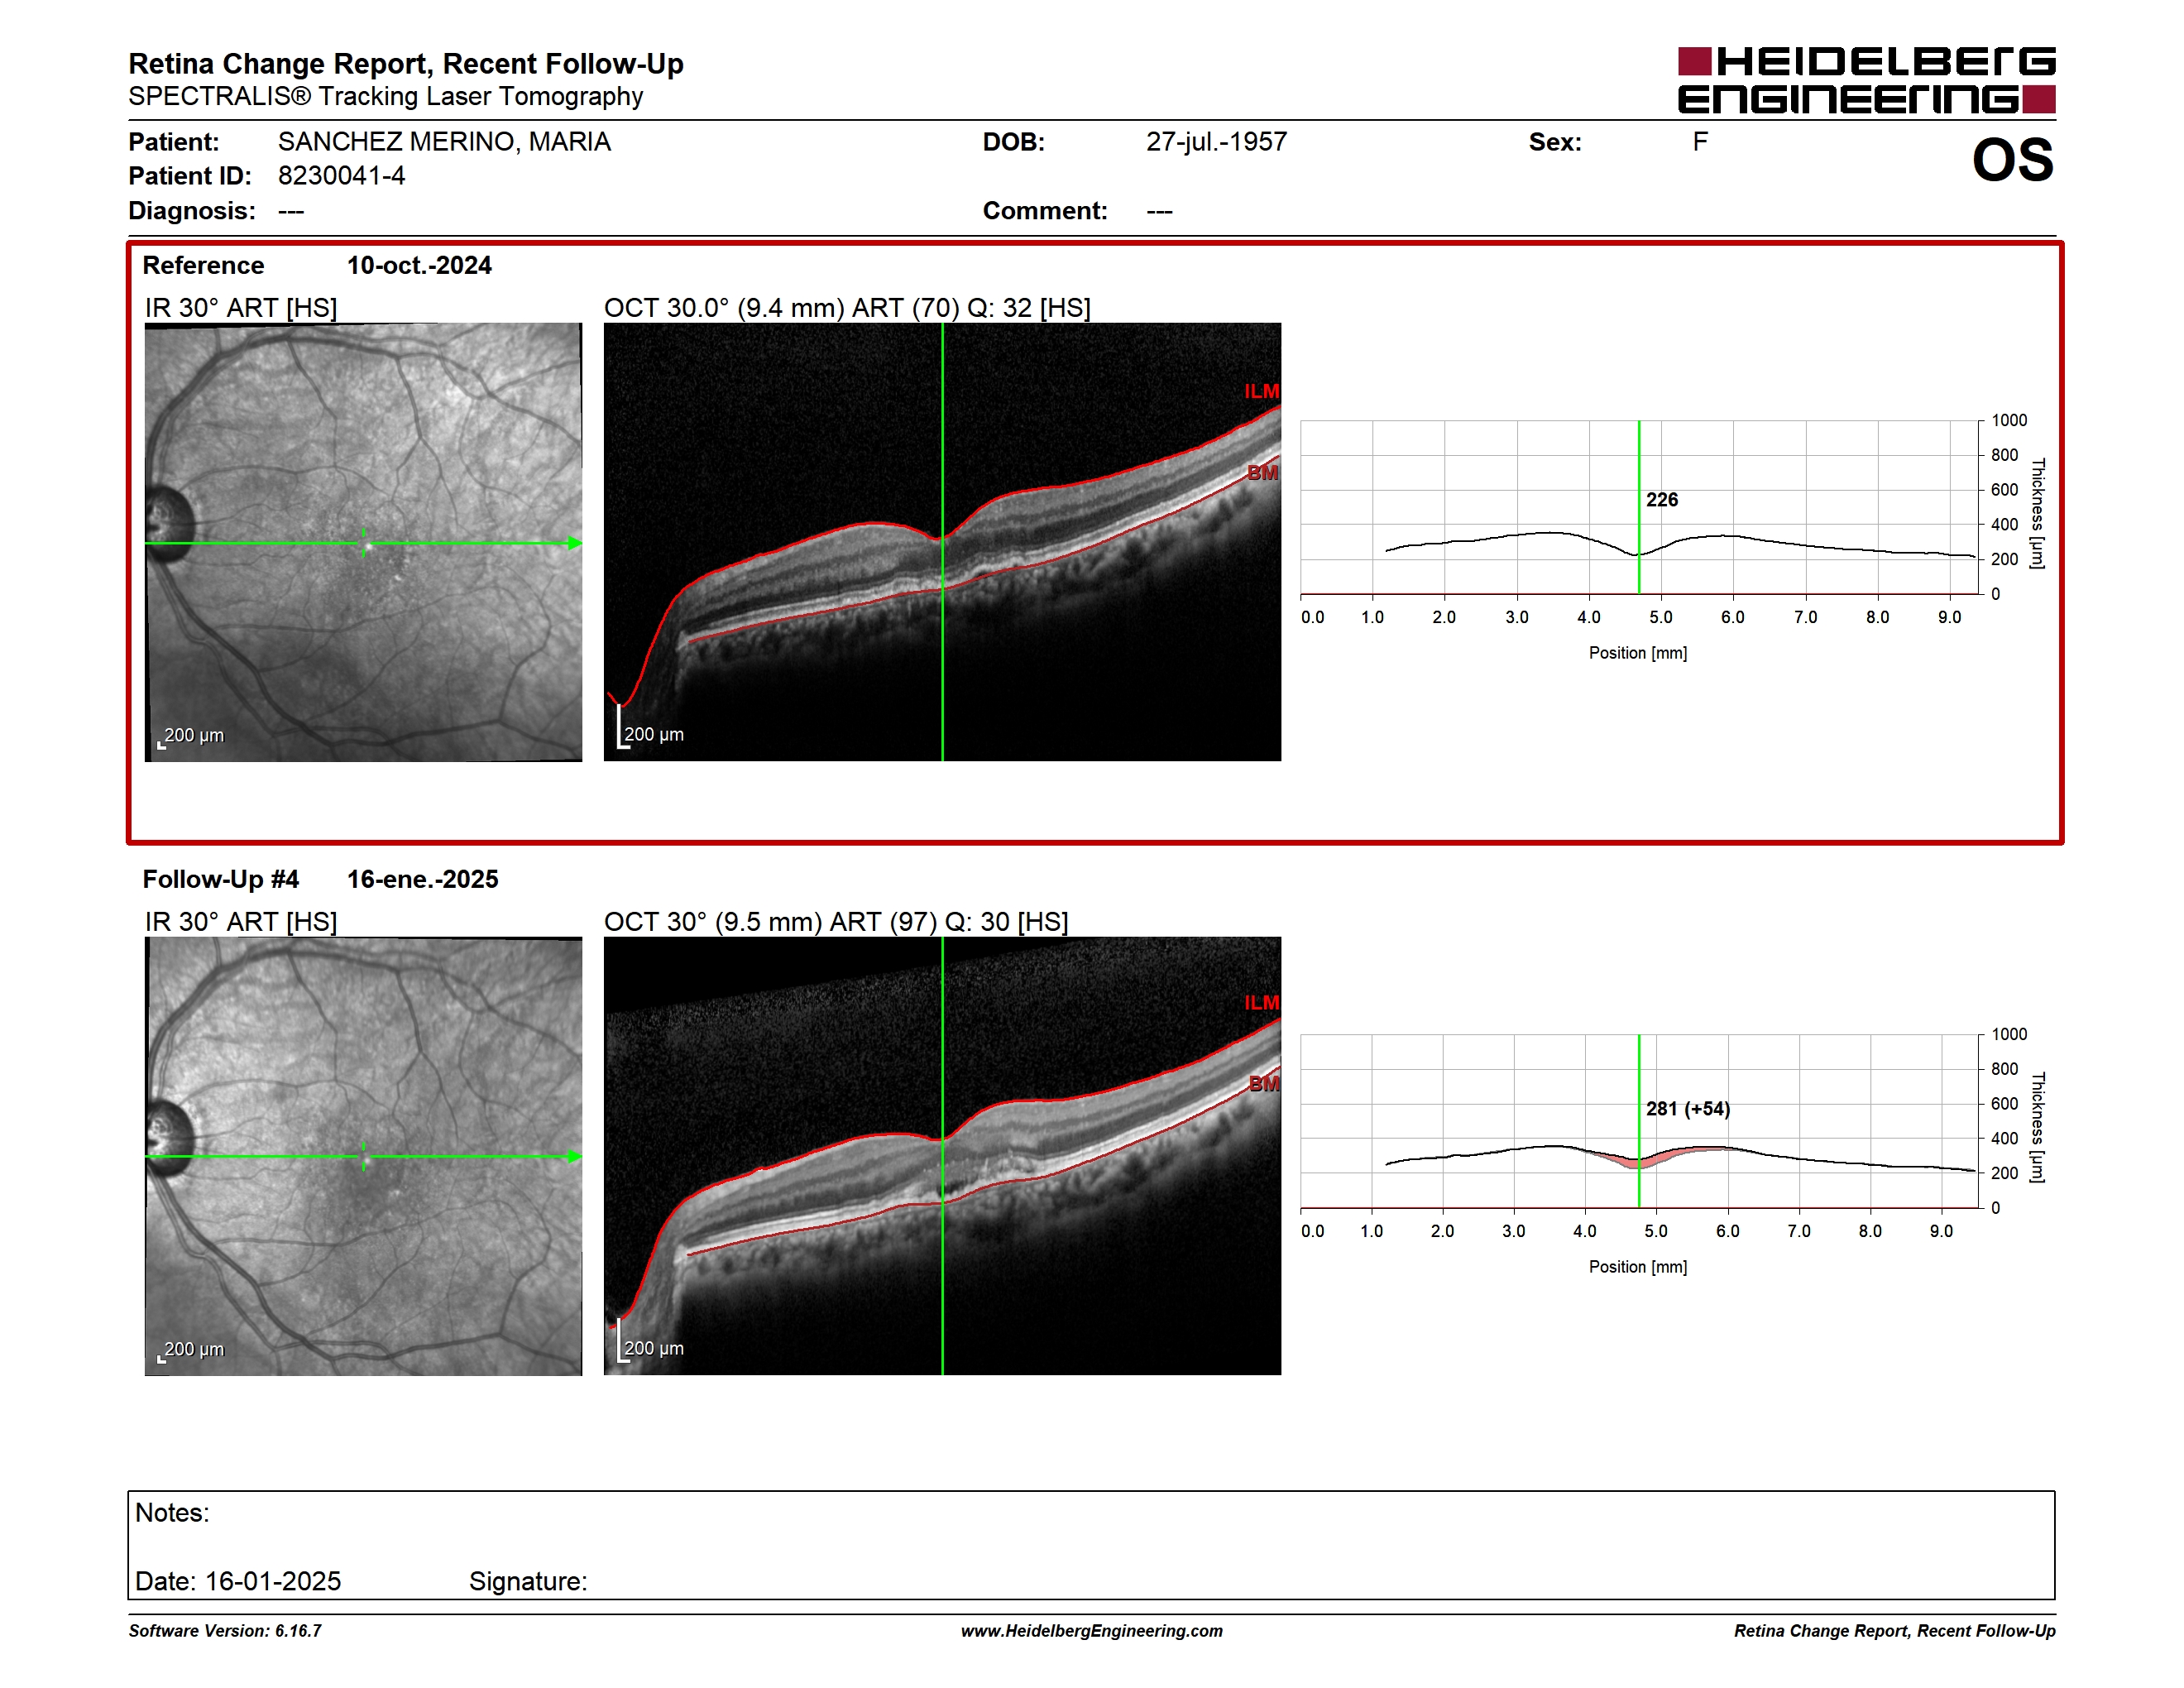Open the www.HeidelbergEngineering.com link
The width and height of the screenshot is (2184, 1688).
[x=1092, y=1631]
